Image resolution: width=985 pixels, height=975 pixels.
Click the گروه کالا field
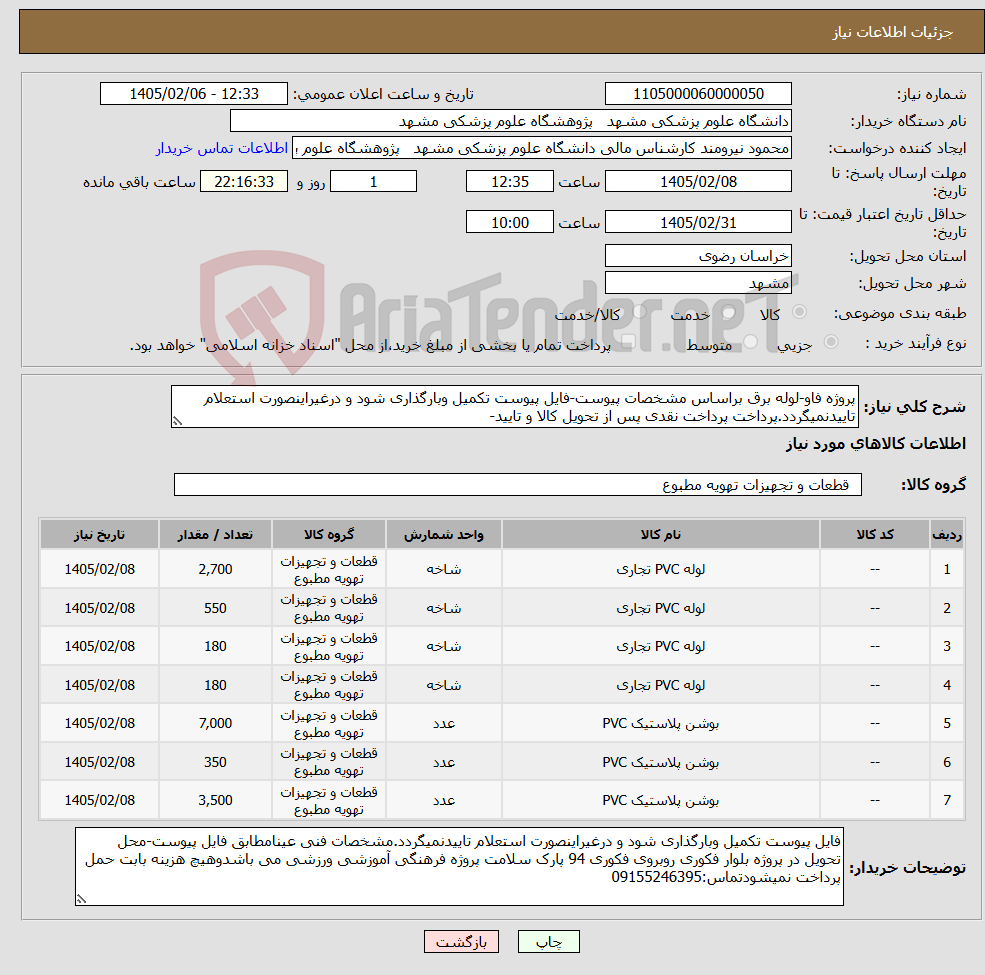point(518,484)
